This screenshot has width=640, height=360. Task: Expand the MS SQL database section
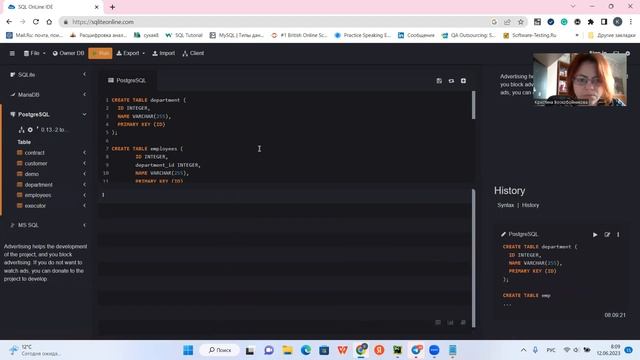pyautogui.click(x=84, y=225)
